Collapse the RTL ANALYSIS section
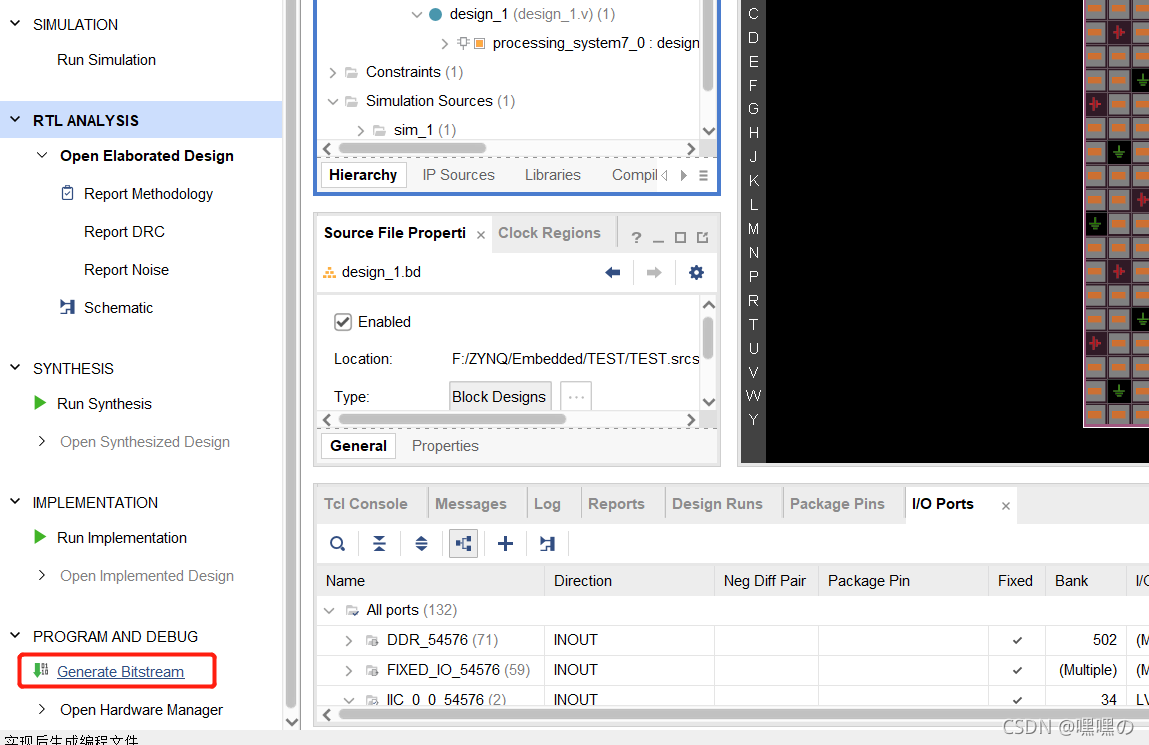The width and height of the screenshot is (1149, 745). coord(15,119)
